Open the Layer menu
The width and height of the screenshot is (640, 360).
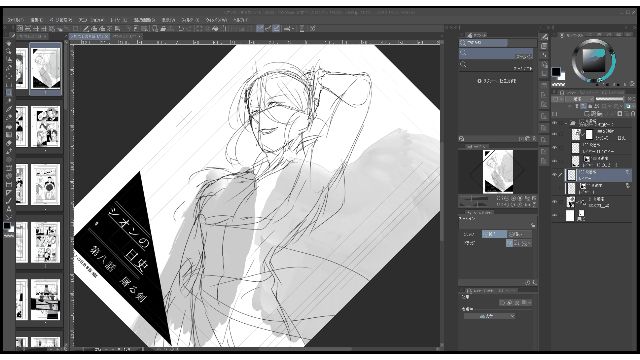point(119,20)
